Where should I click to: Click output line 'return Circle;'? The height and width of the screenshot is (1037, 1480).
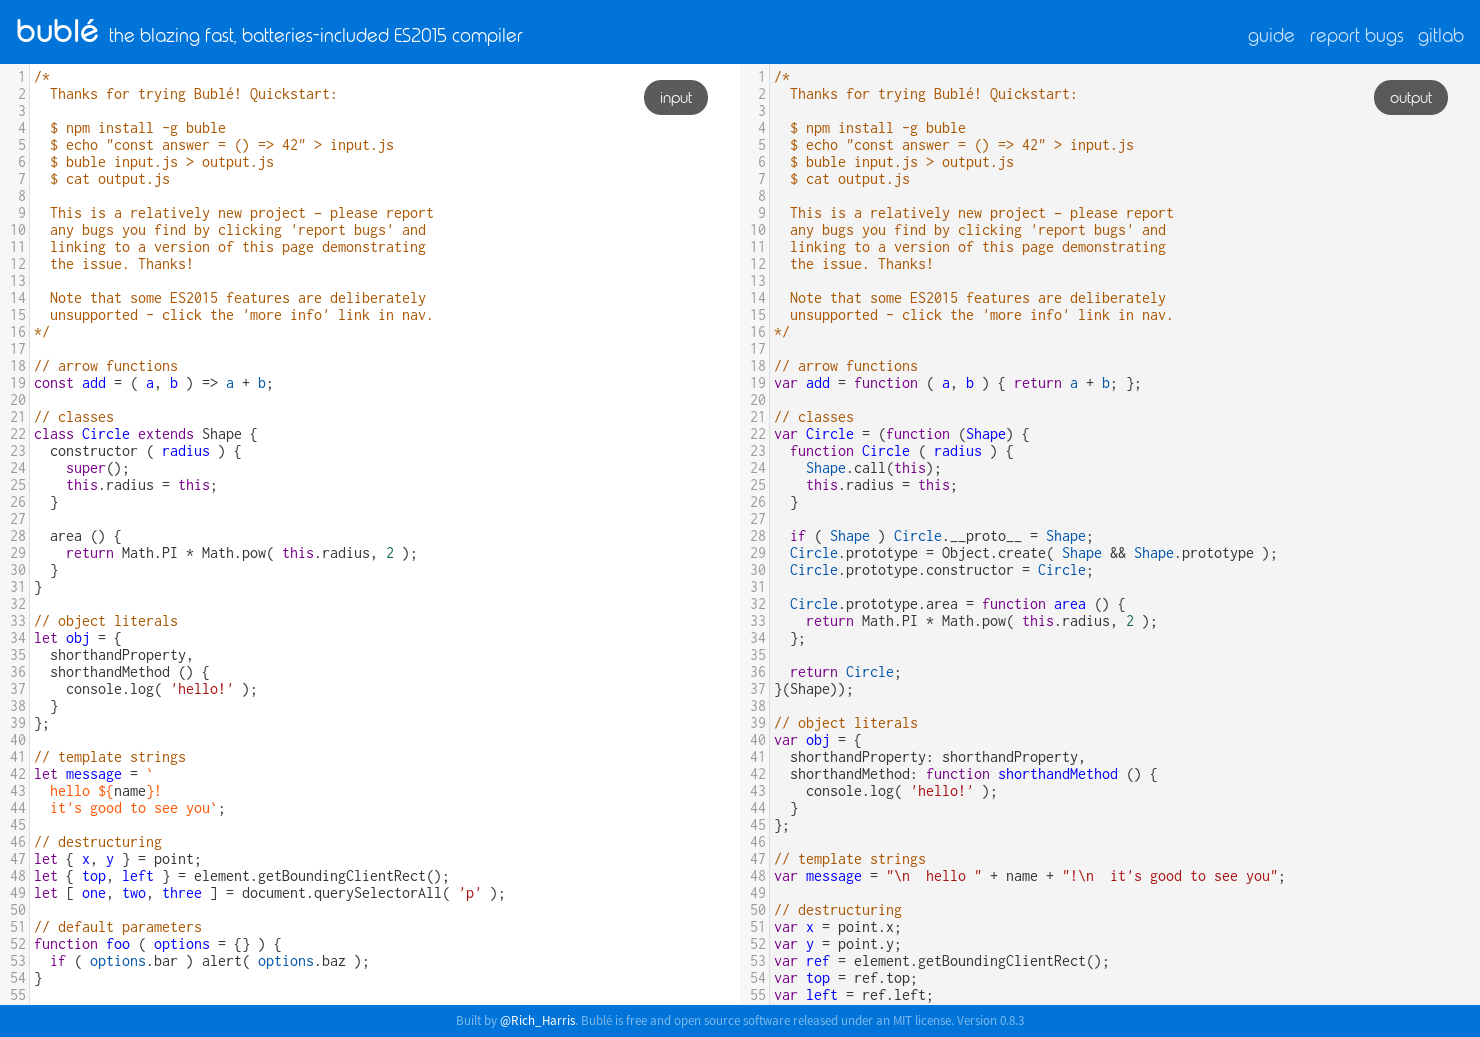click(x=846, y=672)
